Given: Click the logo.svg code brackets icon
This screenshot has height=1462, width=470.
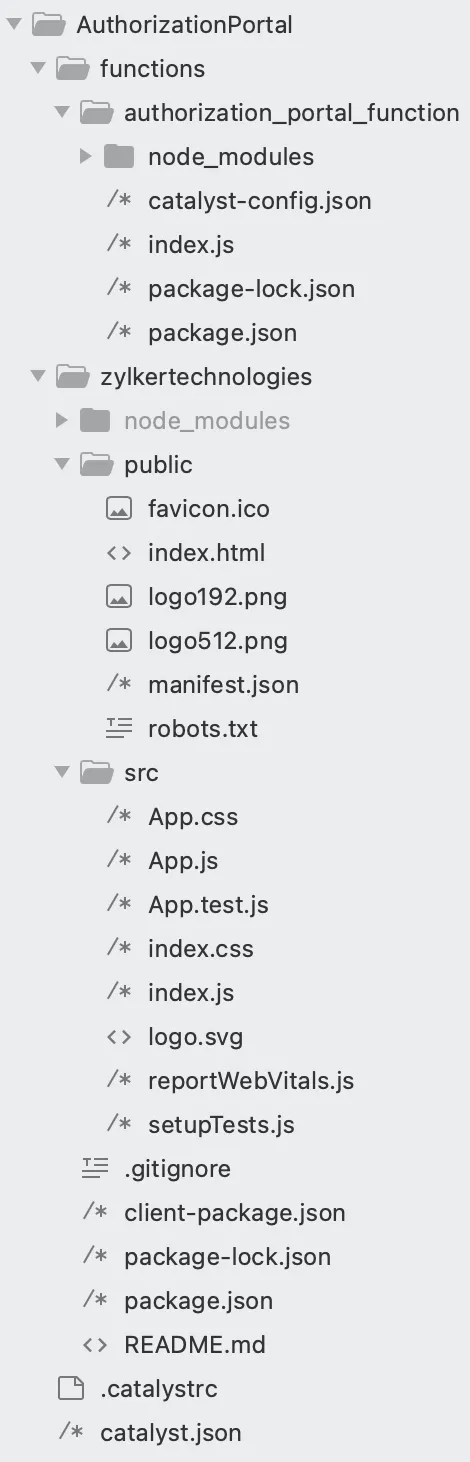Looking at the screenshot, I should coord(119,1037).
